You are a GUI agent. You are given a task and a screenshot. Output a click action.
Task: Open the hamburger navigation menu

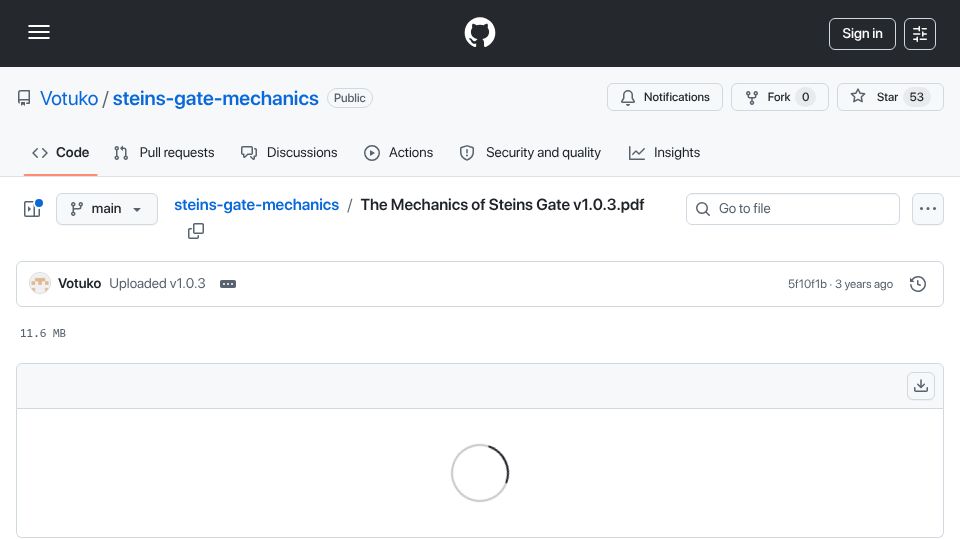[39, 32]
